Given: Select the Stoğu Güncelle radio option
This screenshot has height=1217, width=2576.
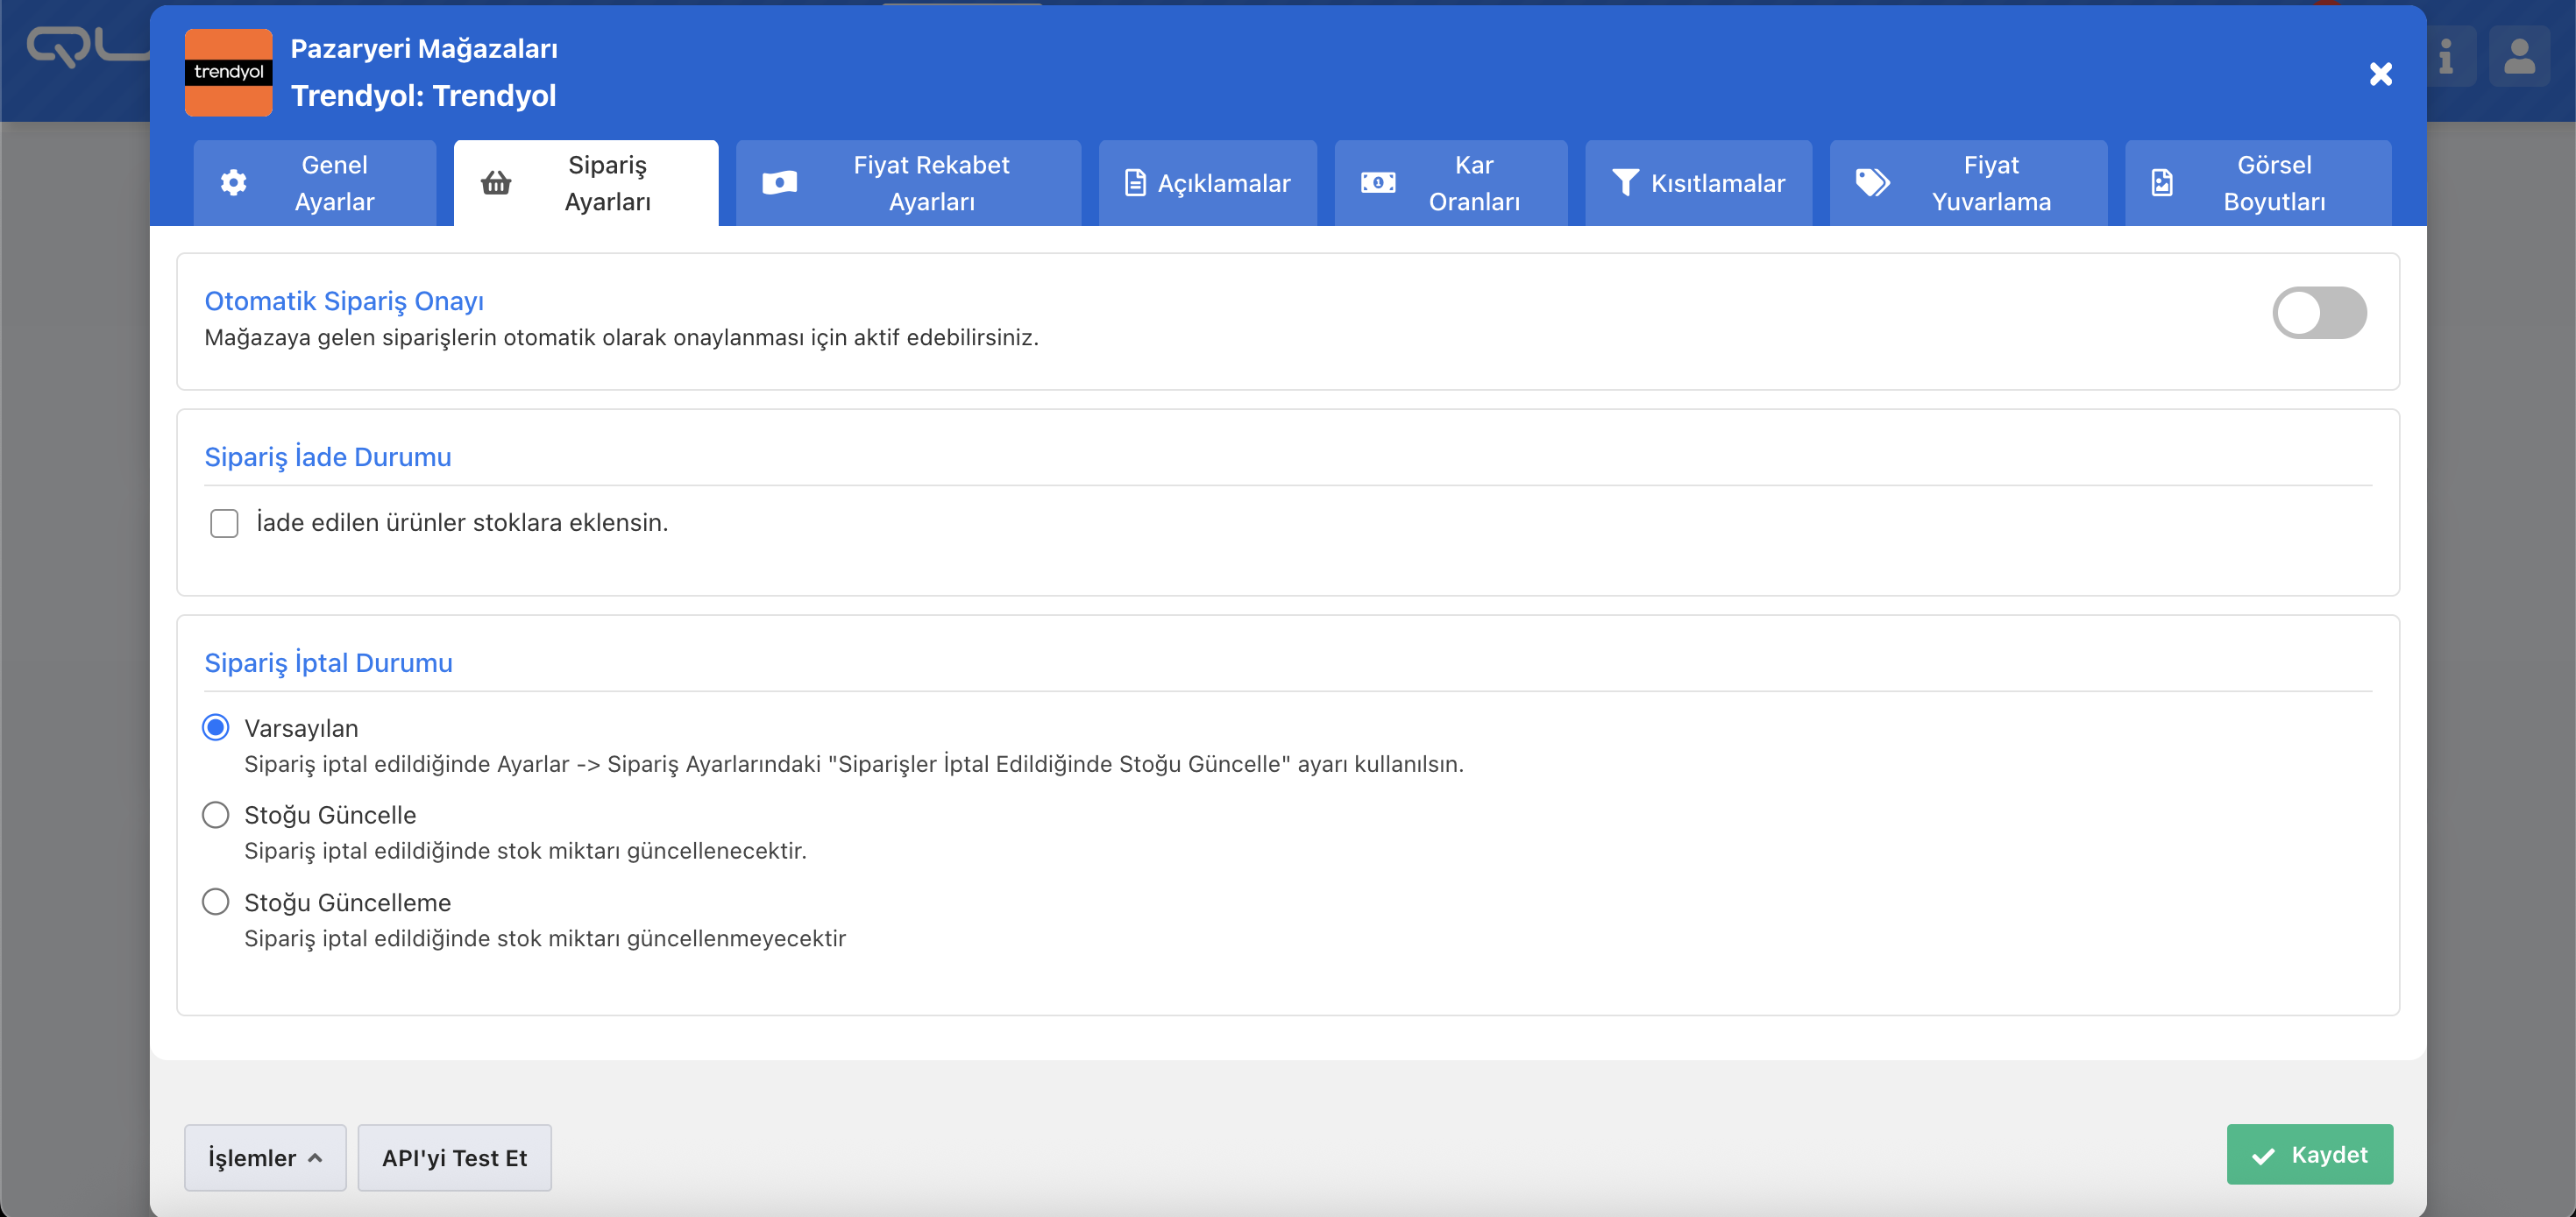Looking at the screenshot, I should point(216,815).
